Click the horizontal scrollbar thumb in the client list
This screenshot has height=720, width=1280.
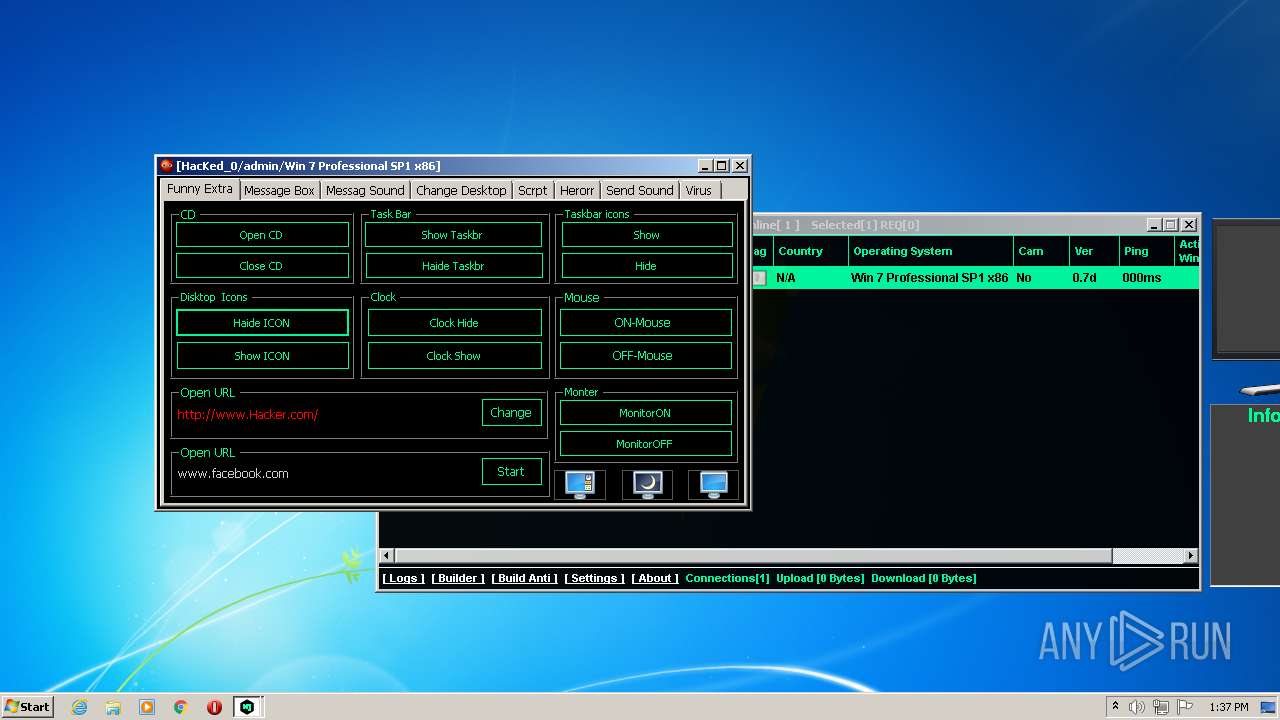click(x=753, y=555)
